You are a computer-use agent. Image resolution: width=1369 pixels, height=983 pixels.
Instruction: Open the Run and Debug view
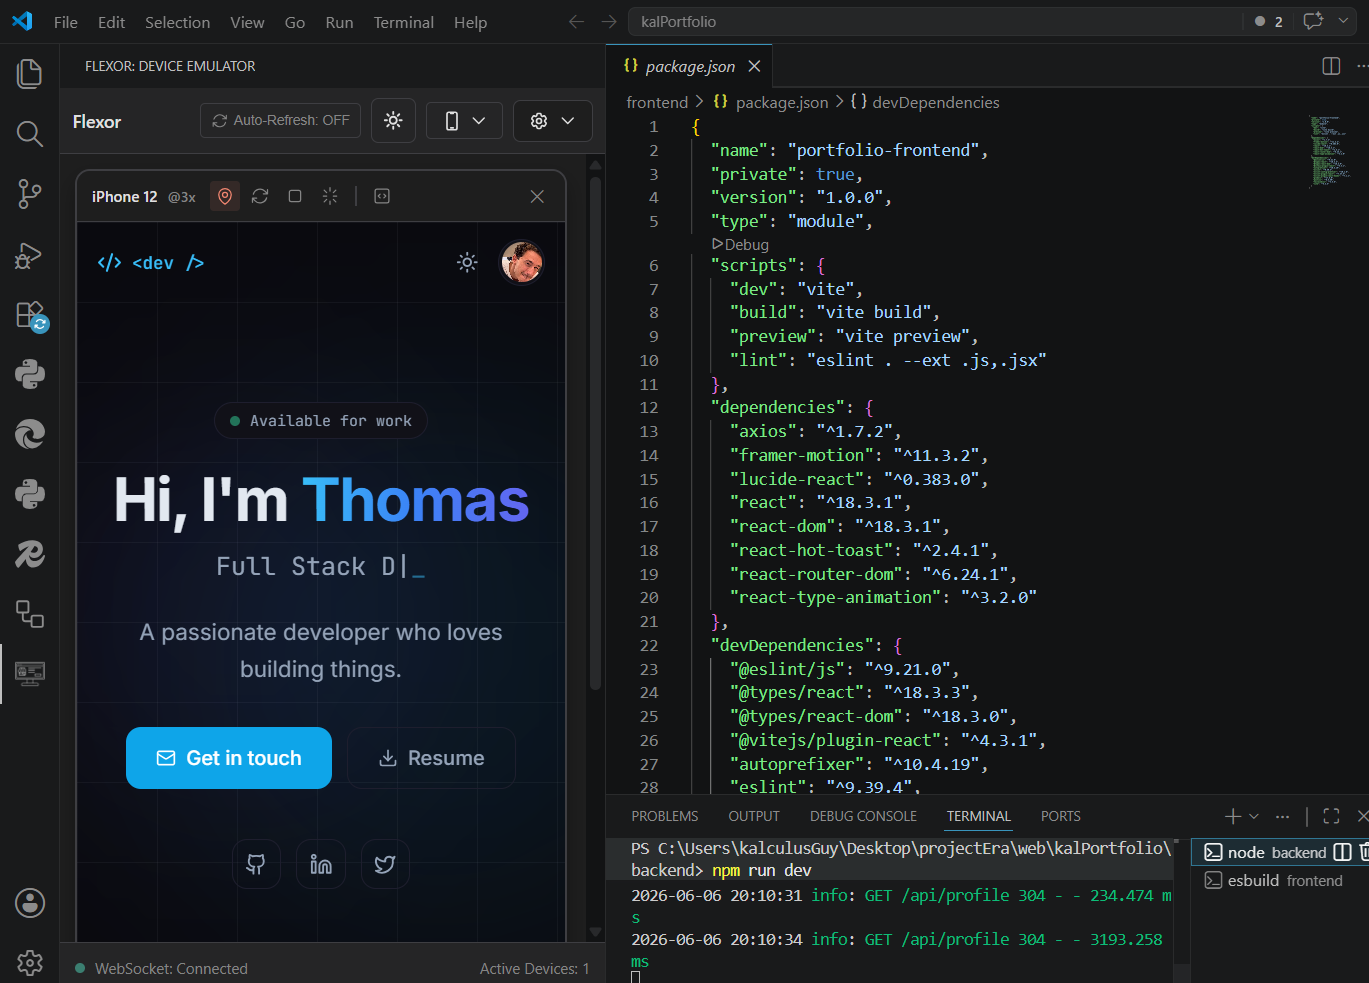[30, 255]
